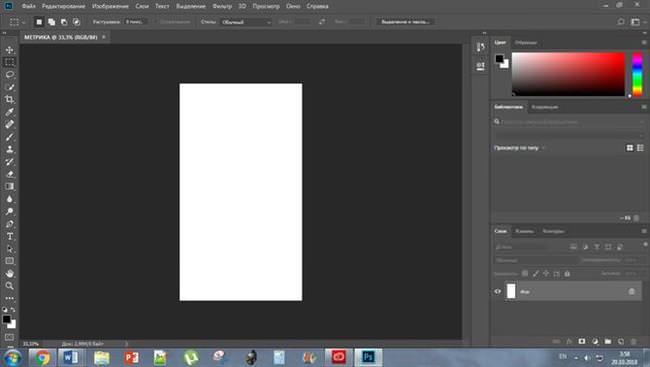Switch to the Каналы tab
This screenshot has height=367, width=650.
pos(524,231)
